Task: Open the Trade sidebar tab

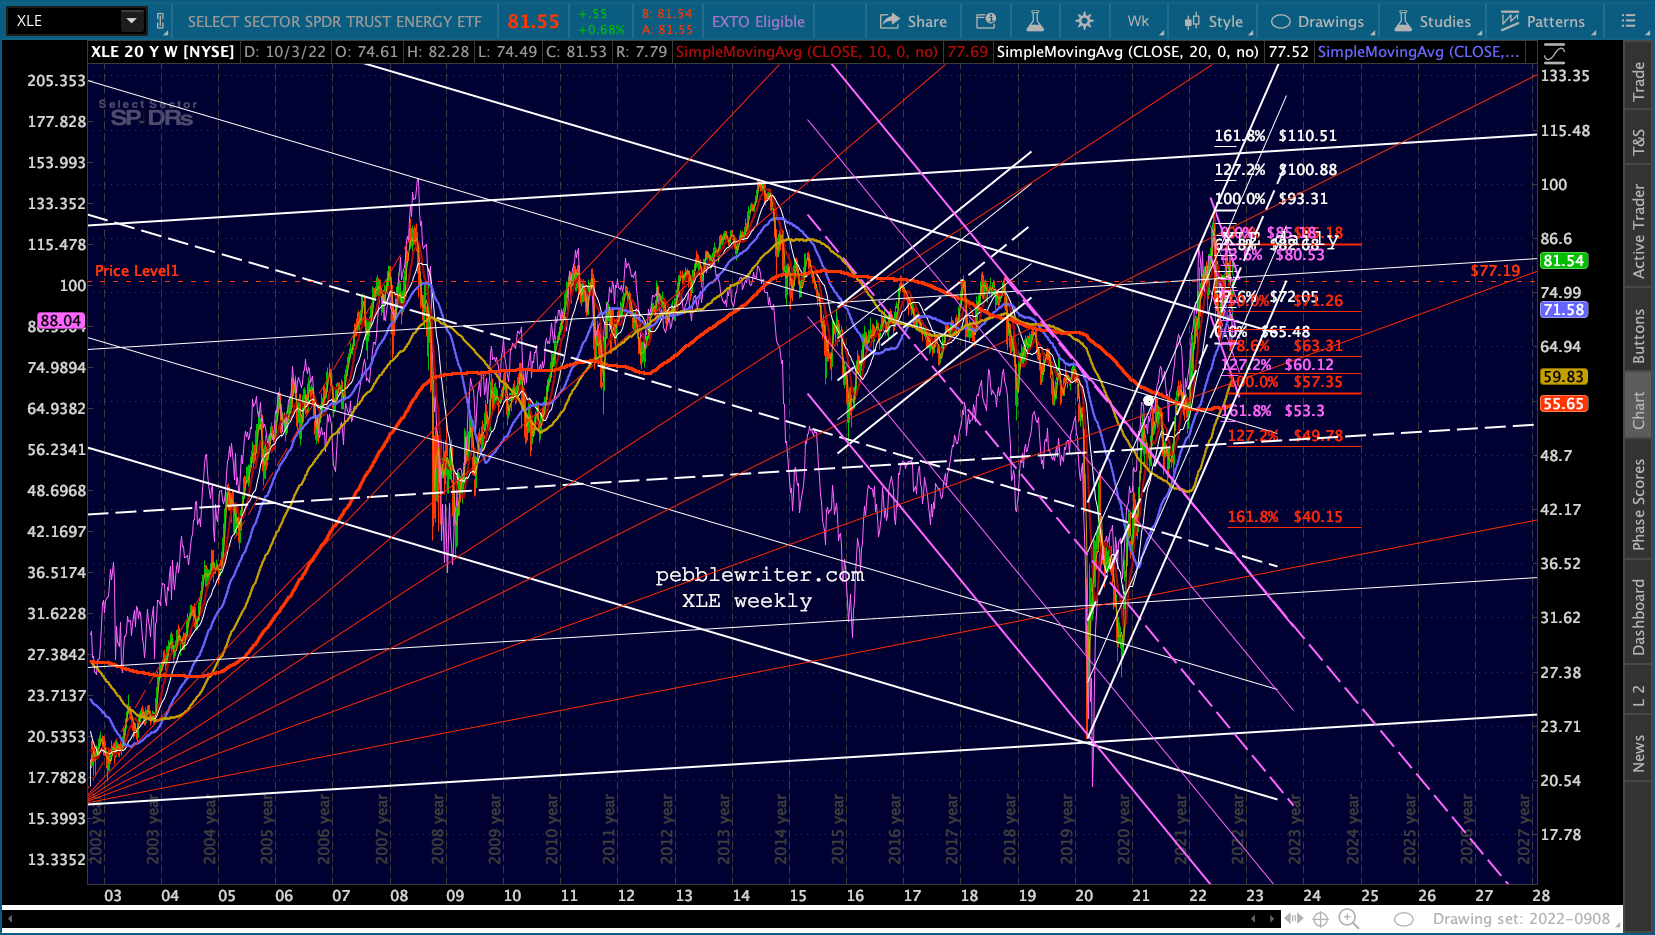Action: pos(1639,81)
